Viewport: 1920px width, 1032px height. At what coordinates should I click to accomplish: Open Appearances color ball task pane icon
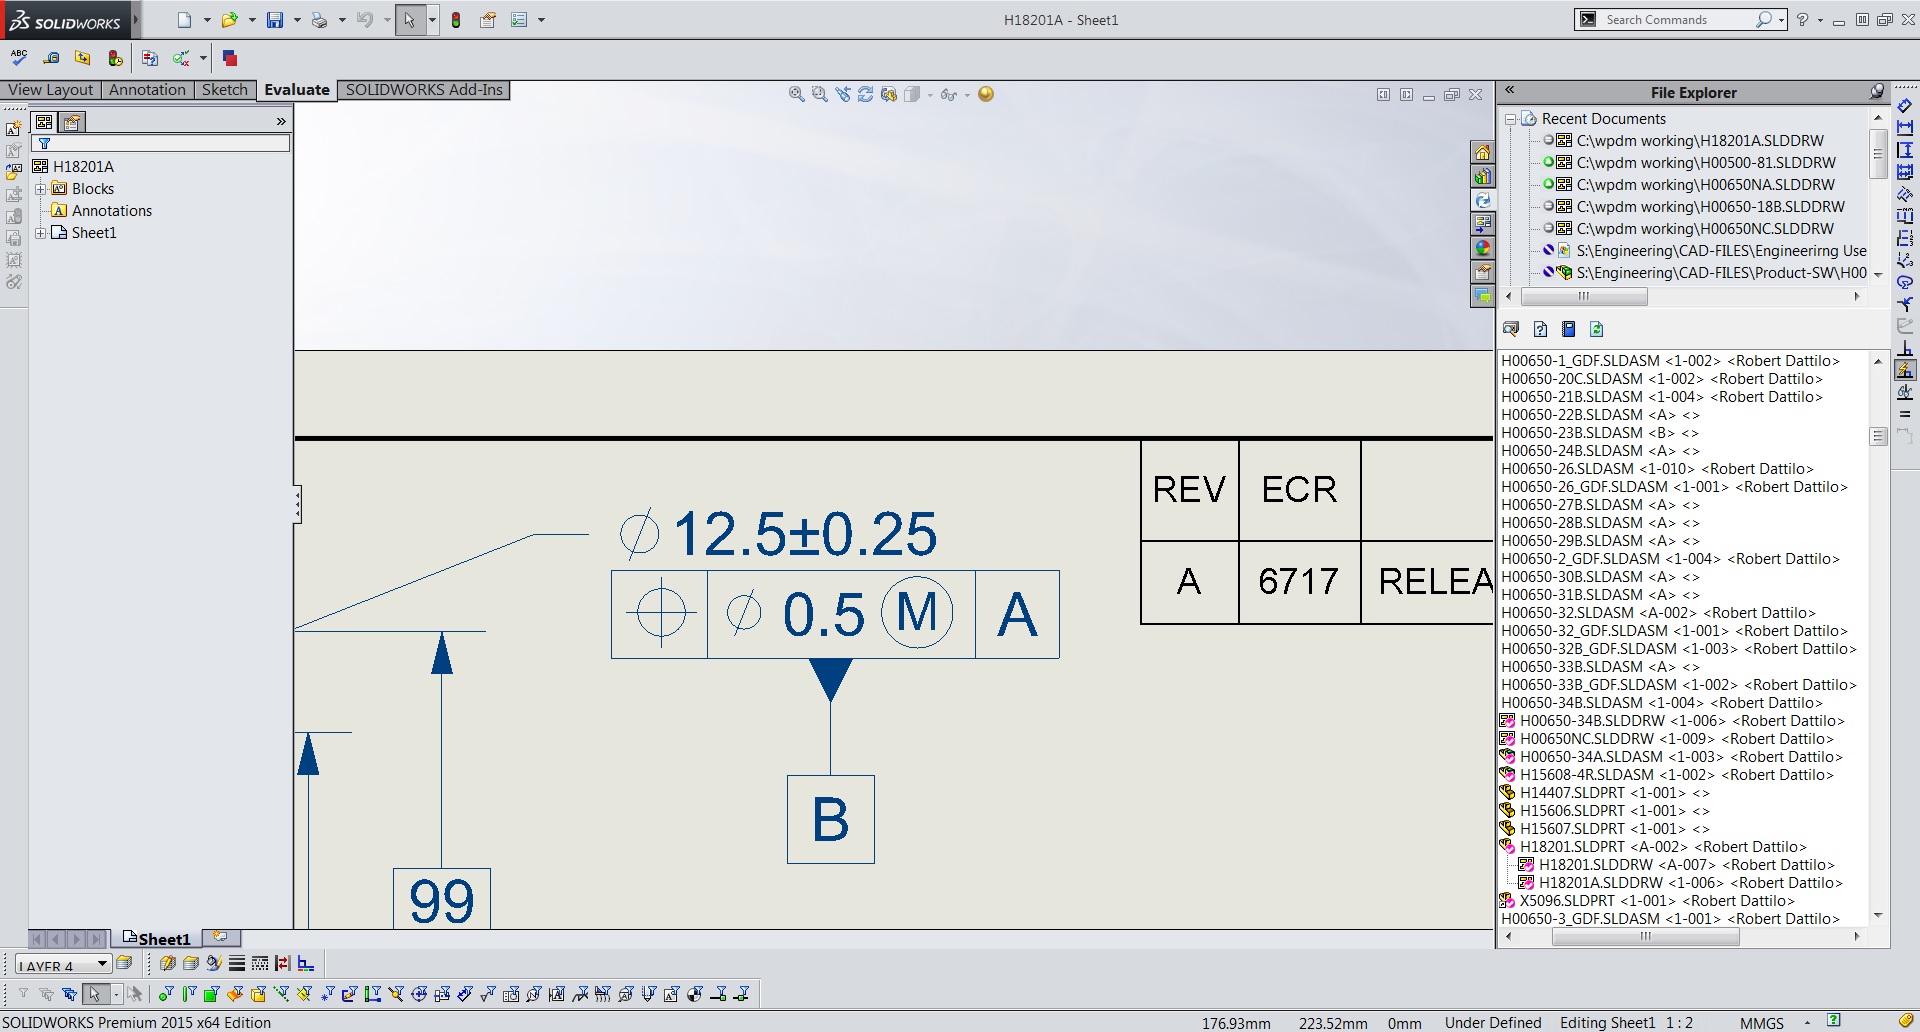coord(1482,248)
